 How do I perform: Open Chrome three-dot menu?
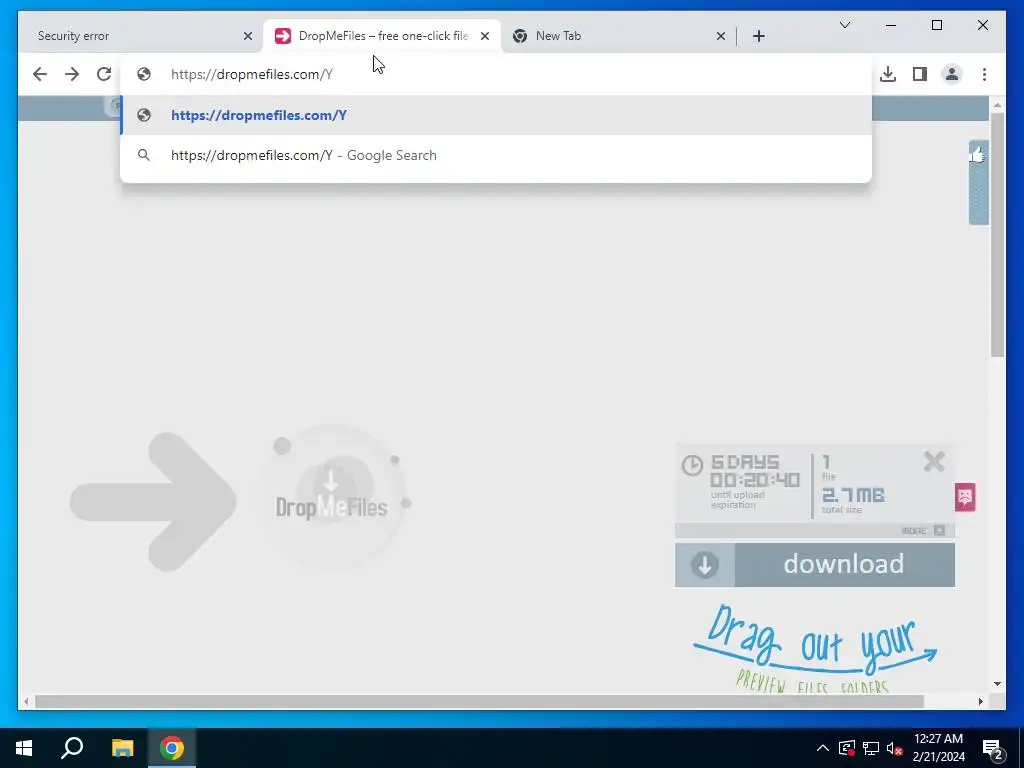(x=984, y=74)
